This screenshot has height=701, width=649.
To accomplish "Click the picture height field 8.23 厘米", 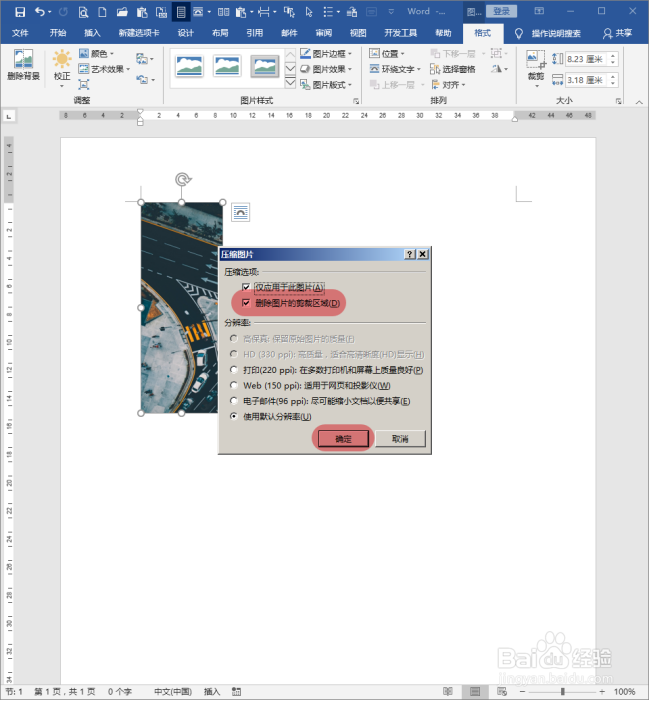I will (x=586, y=59).
